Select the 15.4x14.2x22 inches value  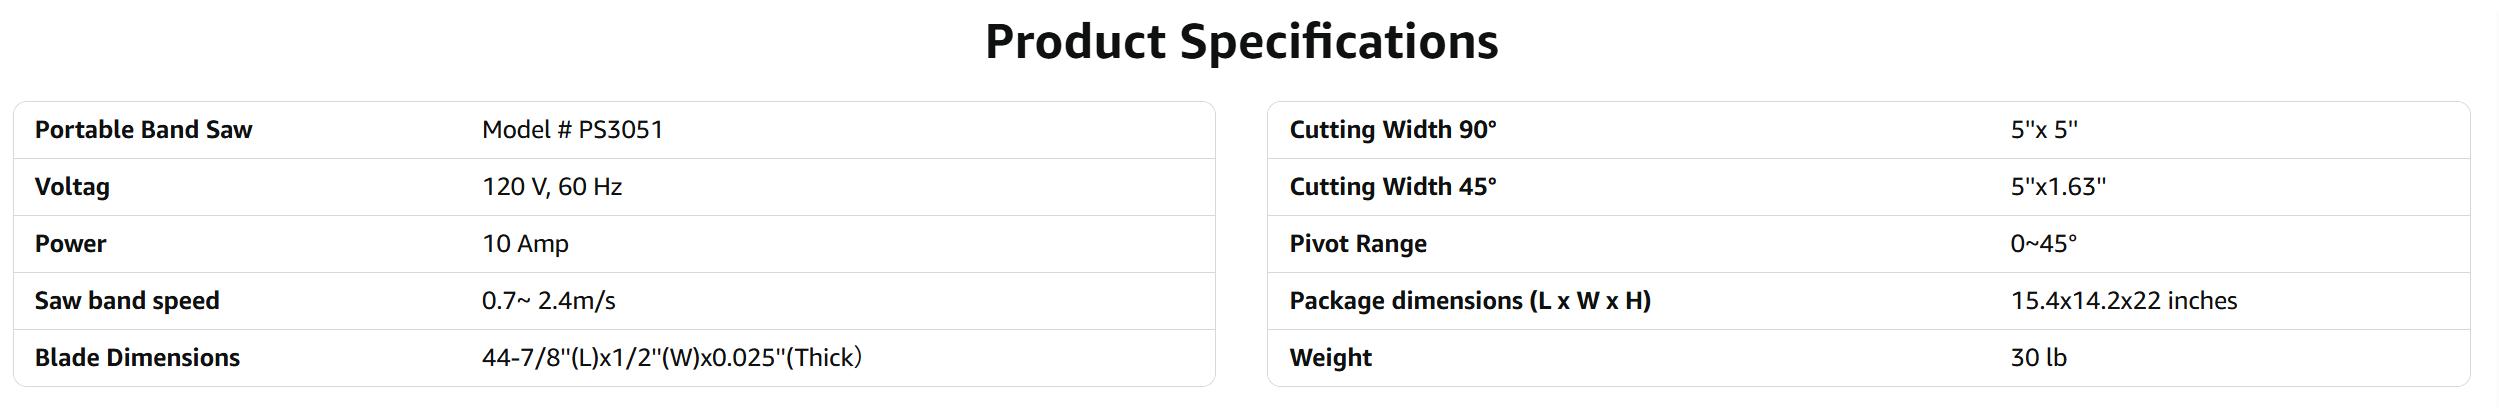[2123, 301]
